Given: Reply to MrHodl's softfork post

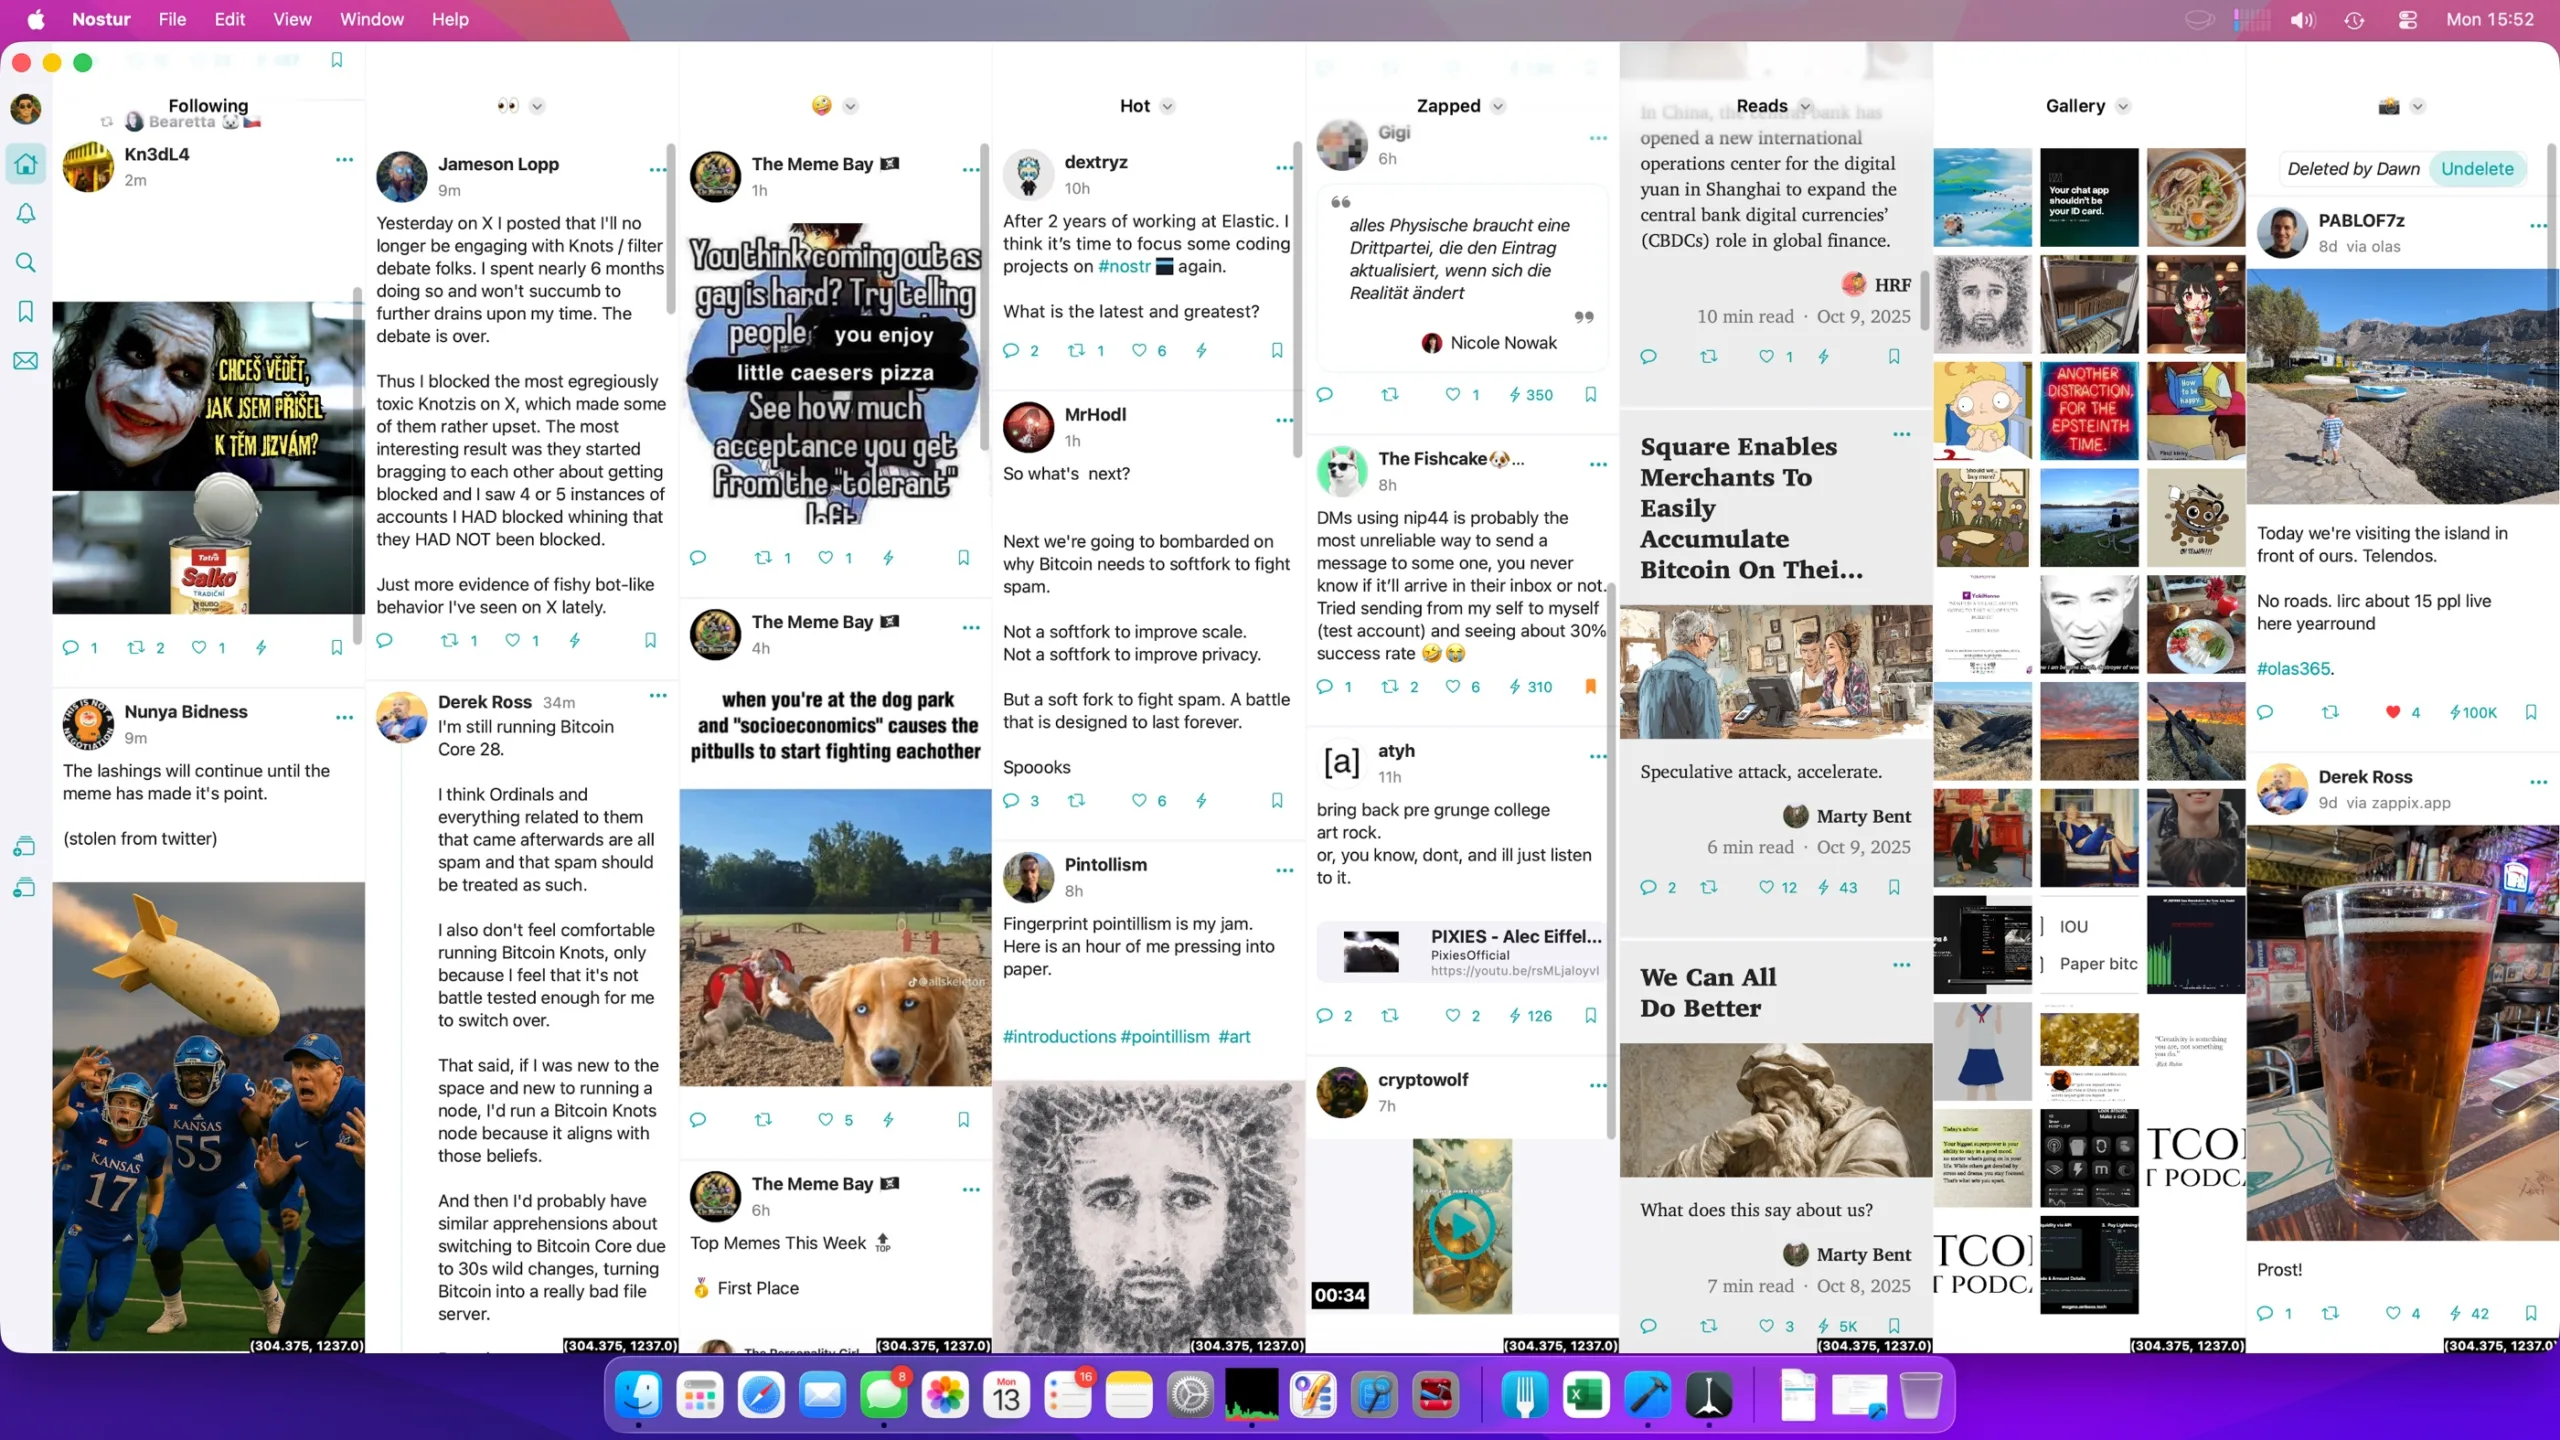Looking at the screenshot, I should pos(1011,800).
